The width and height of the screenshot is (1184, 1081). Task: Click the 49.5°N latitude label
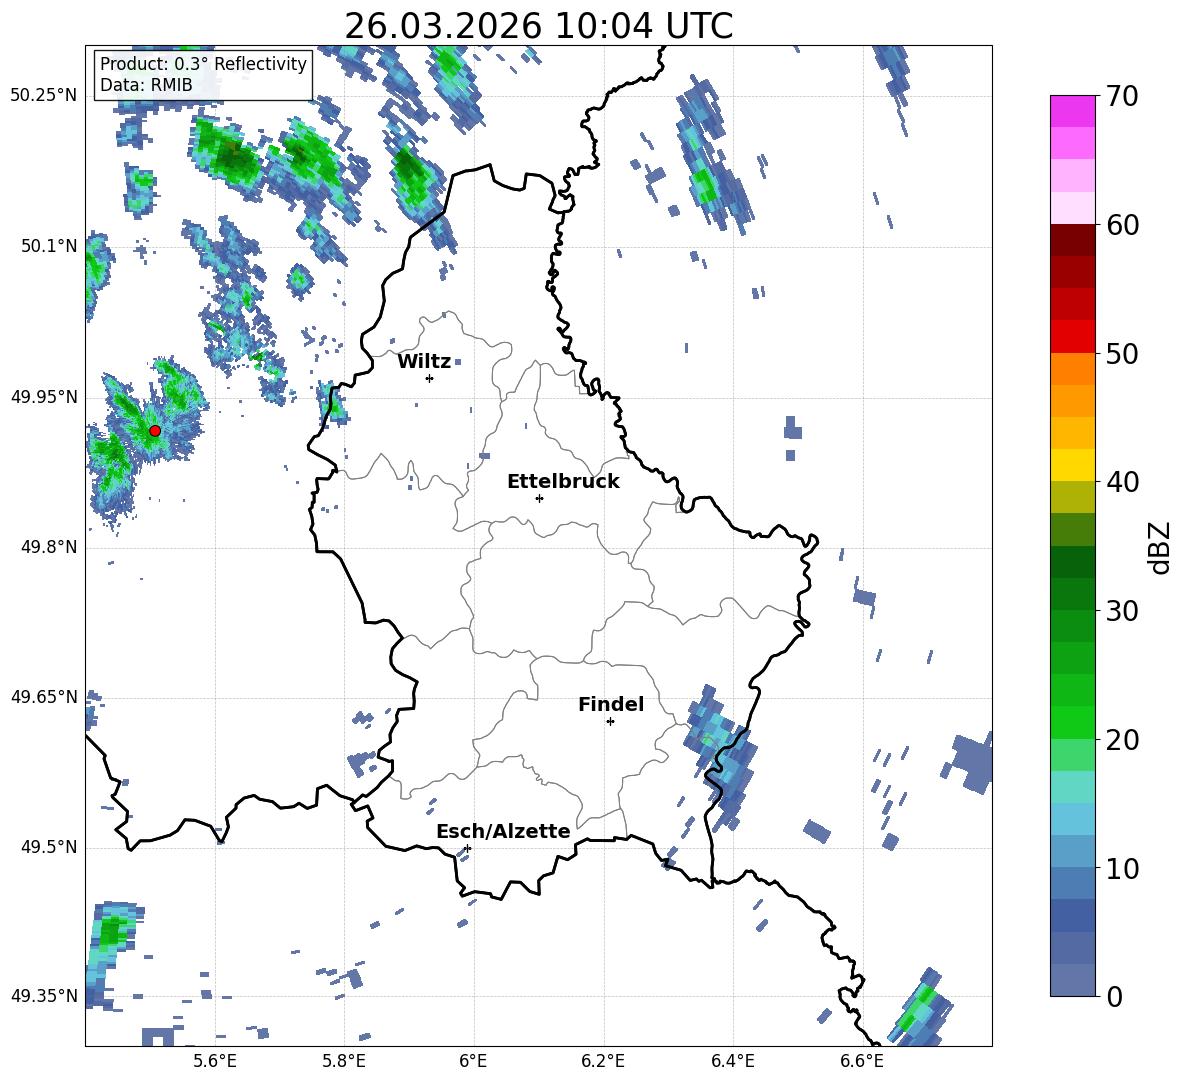(49, 847)
